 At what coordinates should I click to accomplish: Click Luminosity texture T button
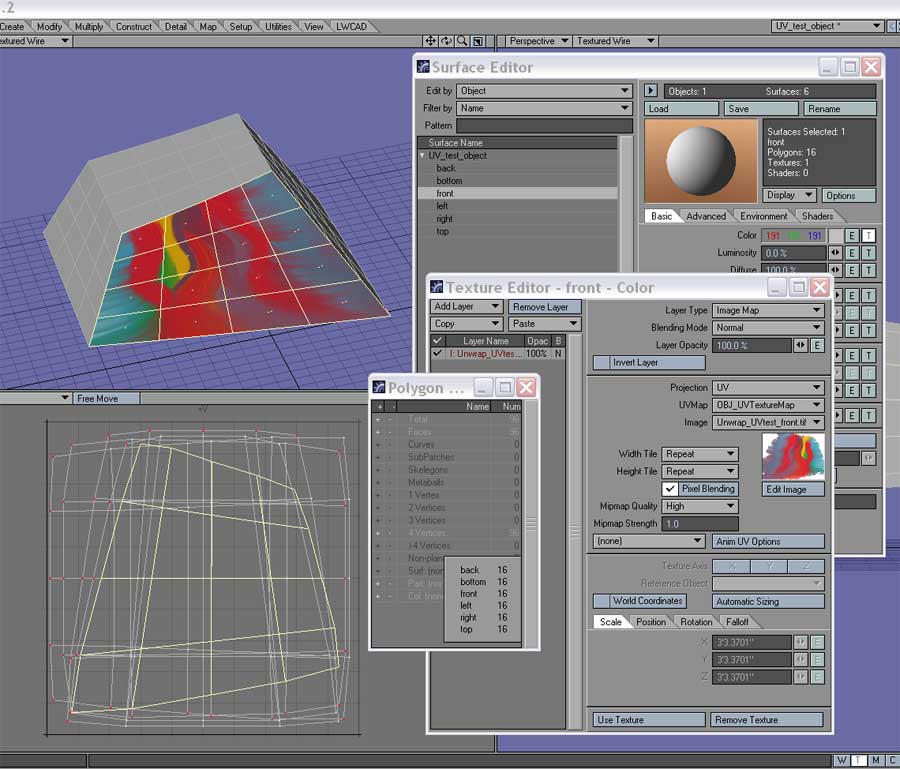(868, 253)
